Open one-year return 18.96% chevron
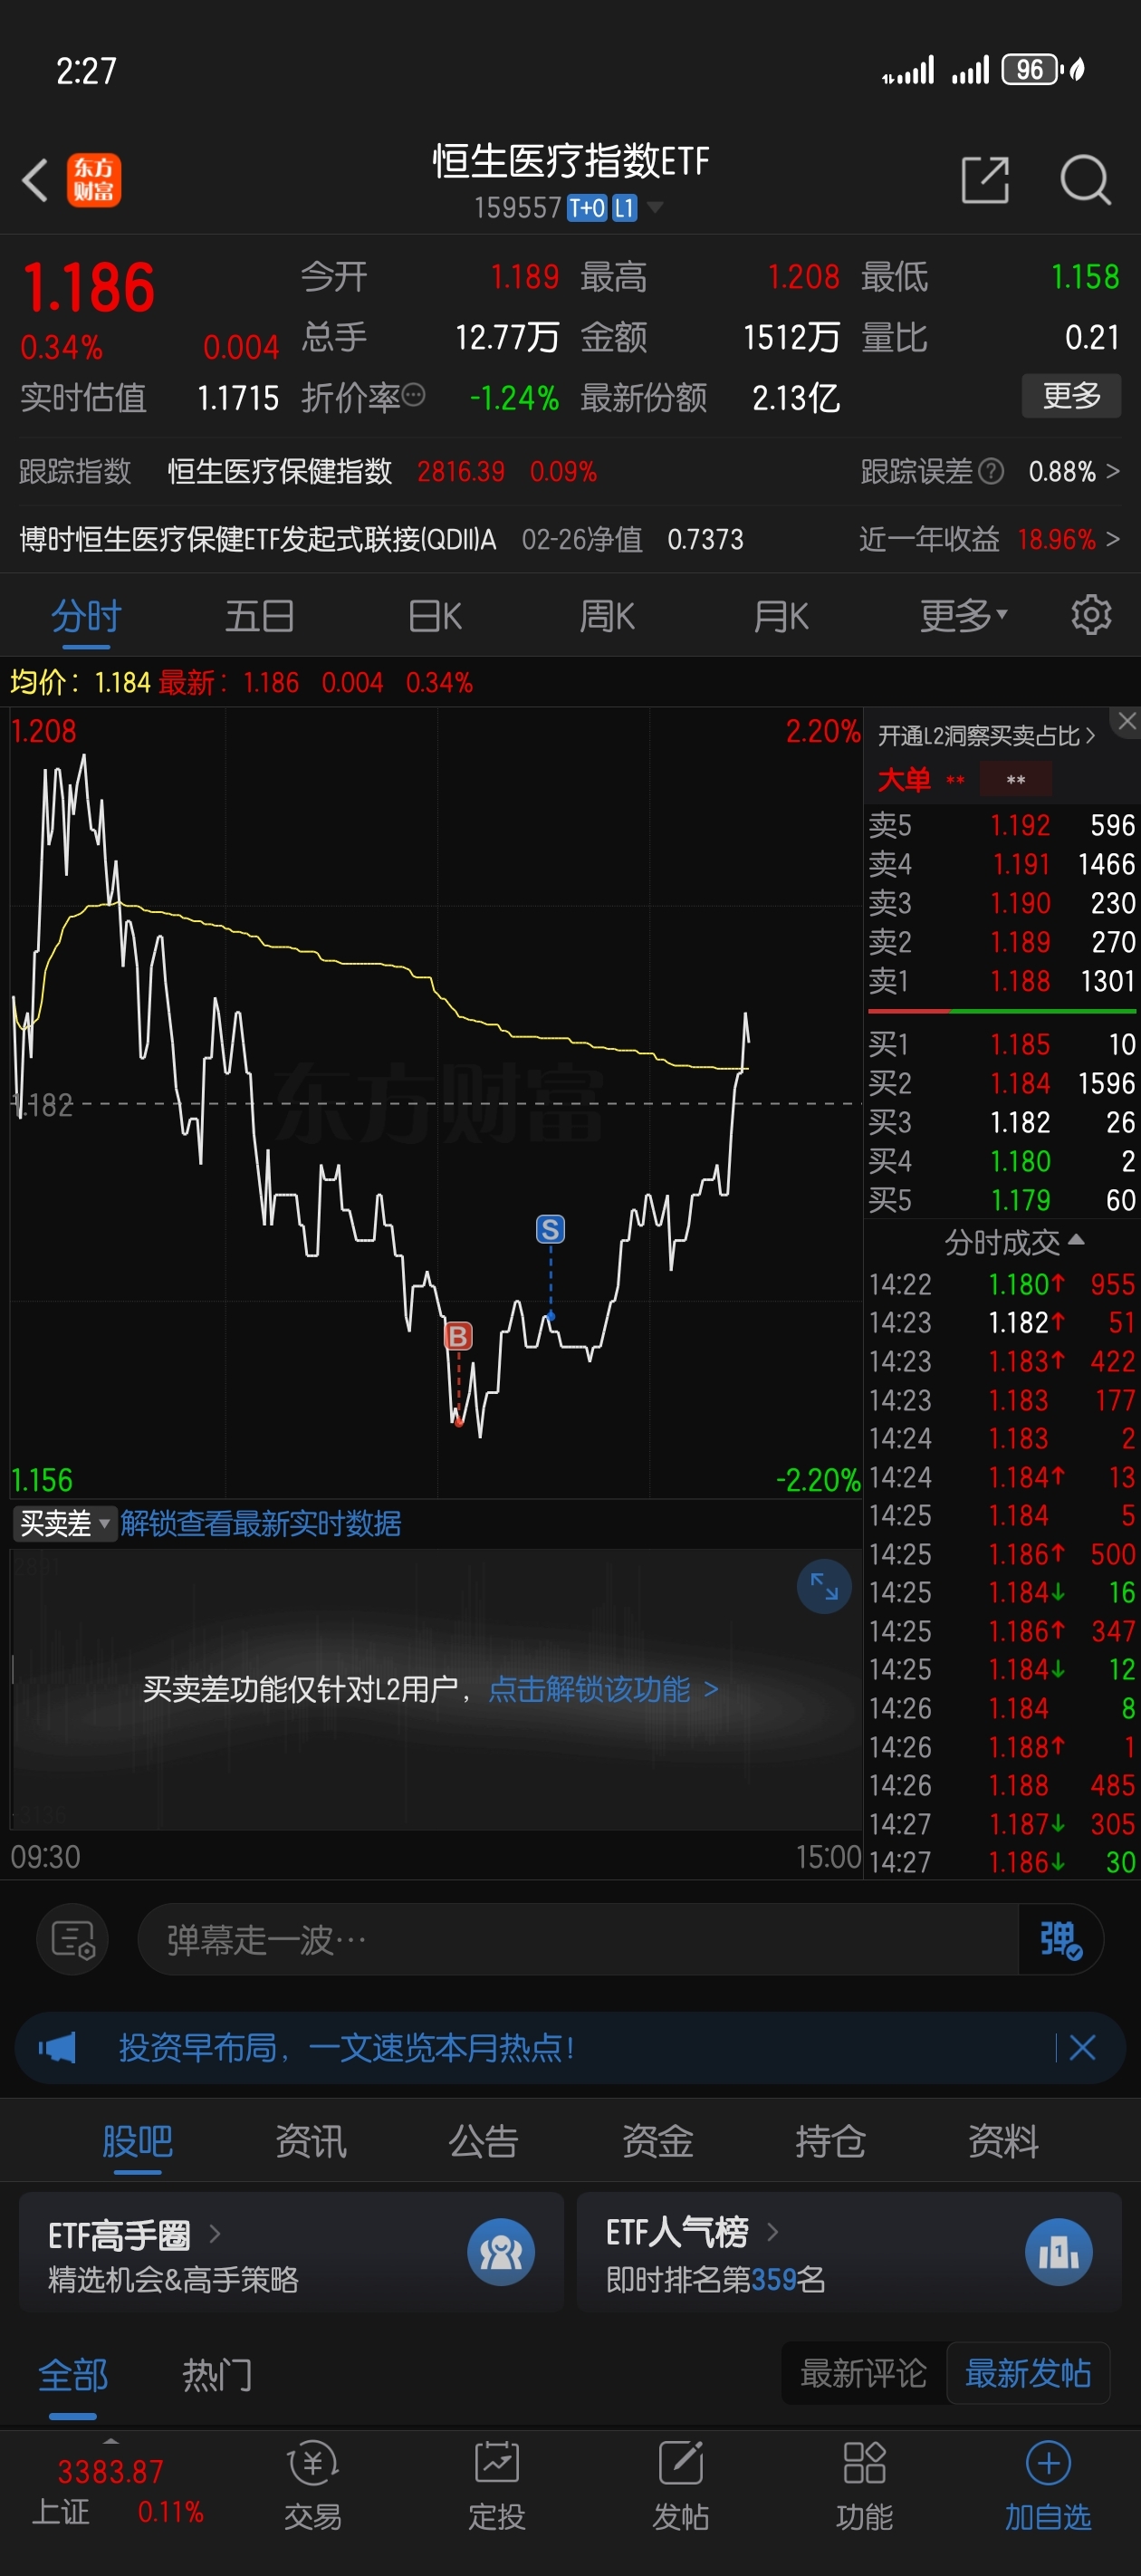This screenshot has width=1141, height=2576. (1112, 539)
